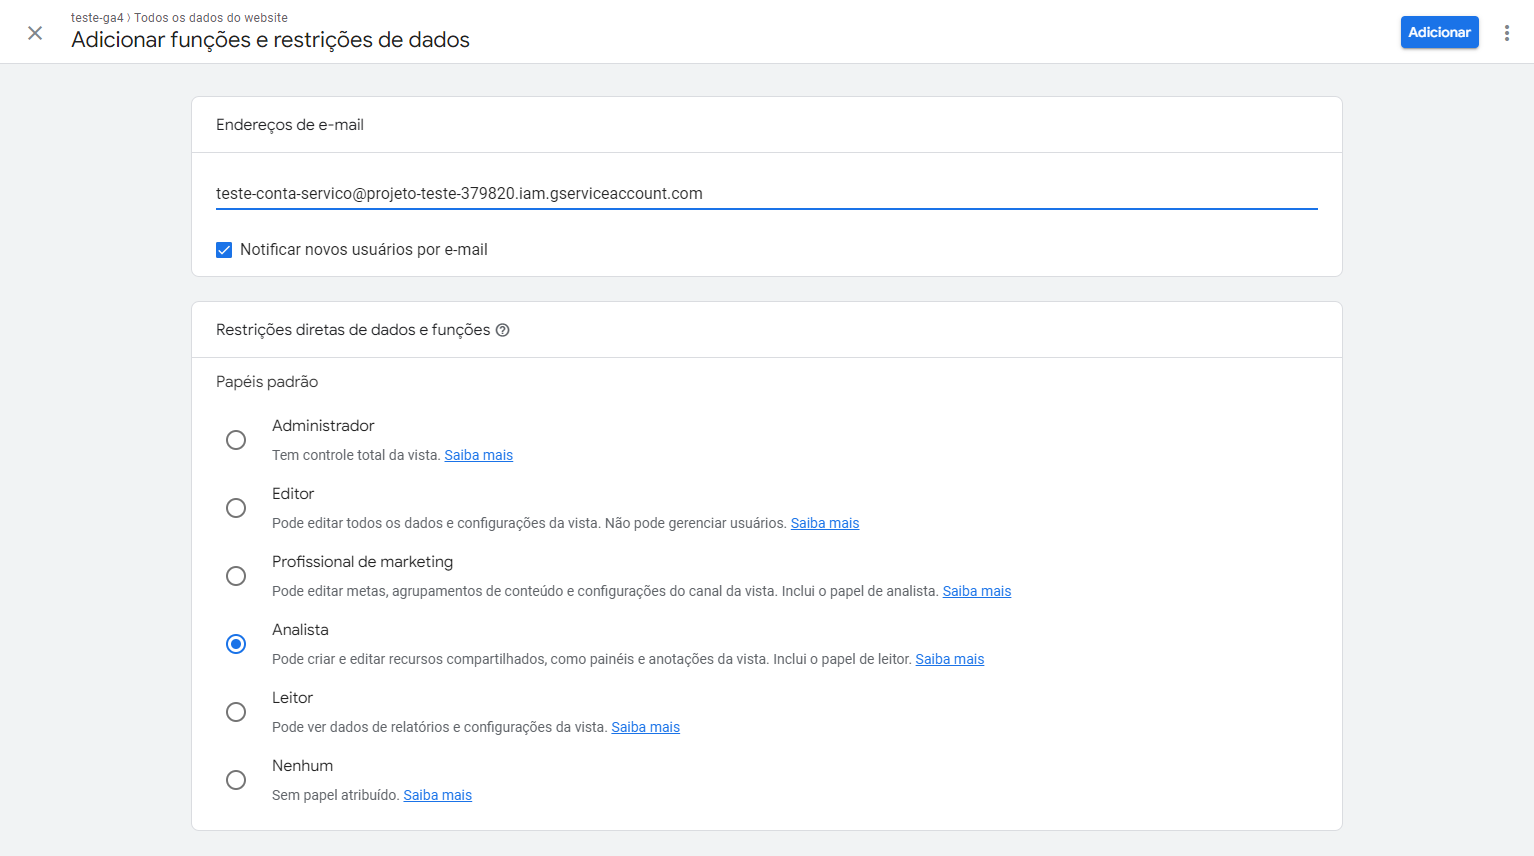The width and height of the screenshot is (1534, 856).
Task: Uncheck Notificar novos usuários por e-mail
Action: (x=224, y=250)
